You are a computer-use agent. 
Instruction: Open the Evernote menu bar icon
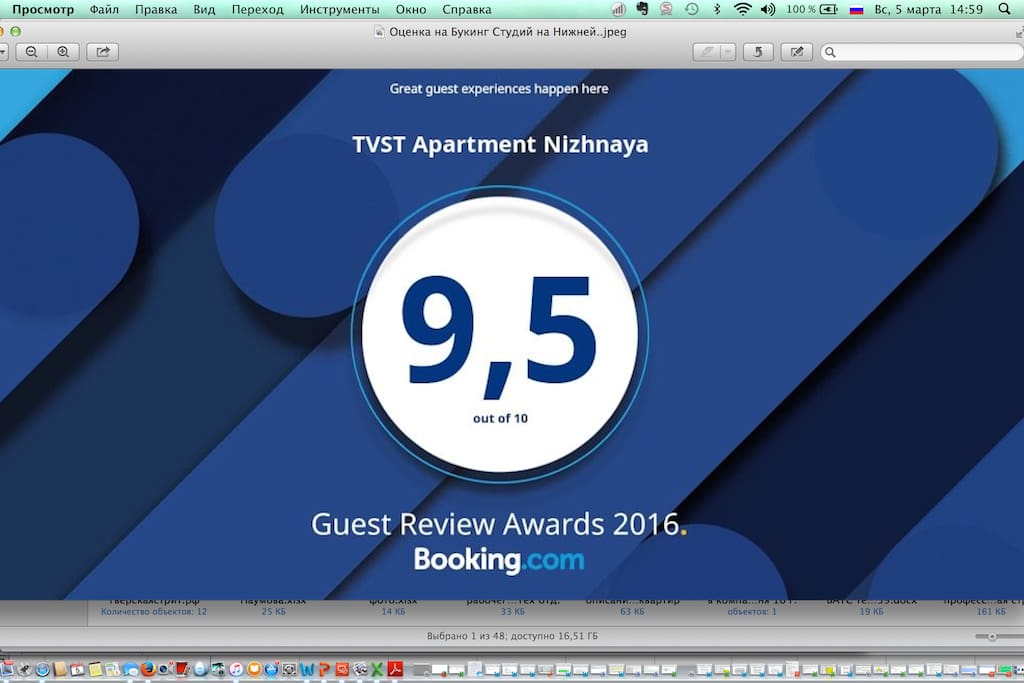tap(642, 9)
